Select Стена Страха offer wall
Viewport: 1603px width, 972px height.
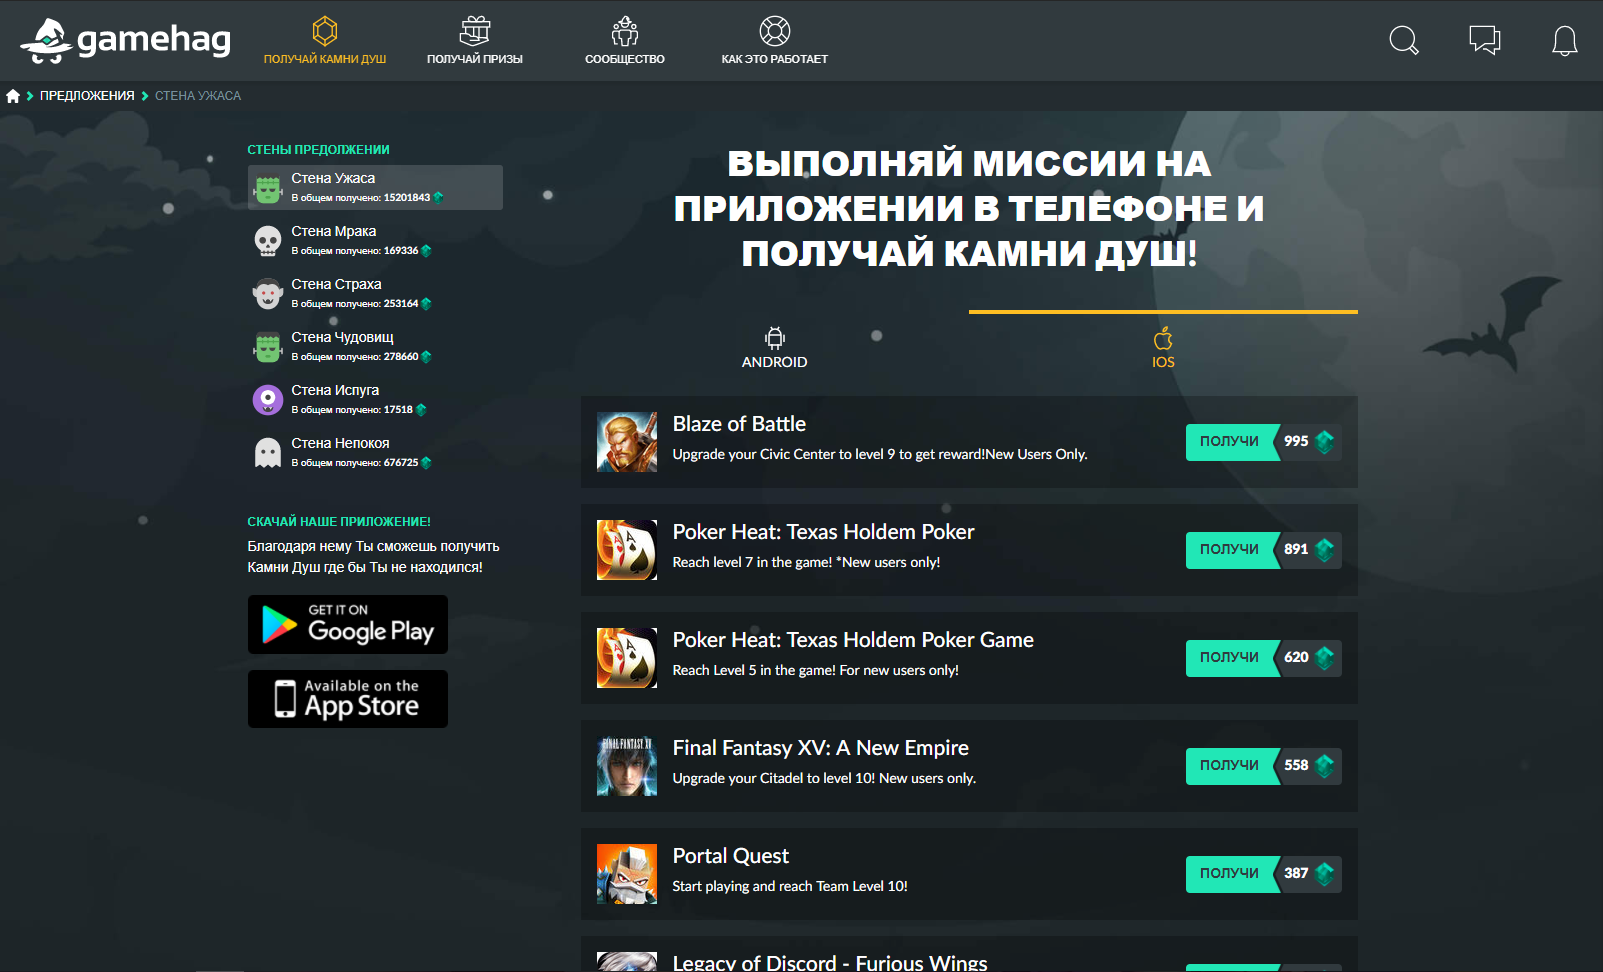tap(375, 293)
